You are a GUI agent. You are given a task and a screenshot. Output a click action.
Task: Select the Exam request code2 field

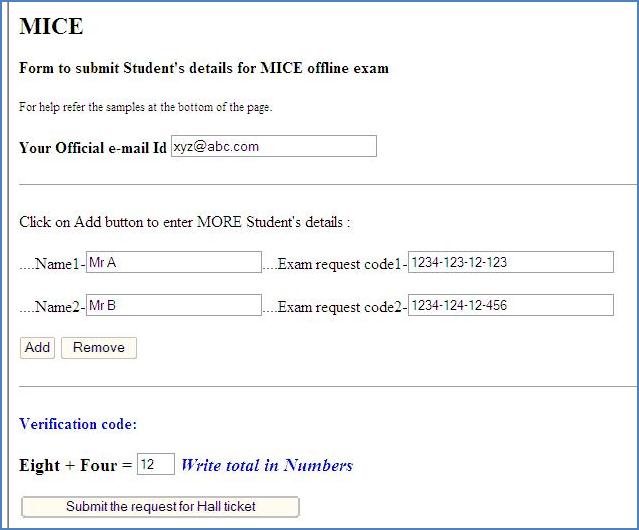511,305
